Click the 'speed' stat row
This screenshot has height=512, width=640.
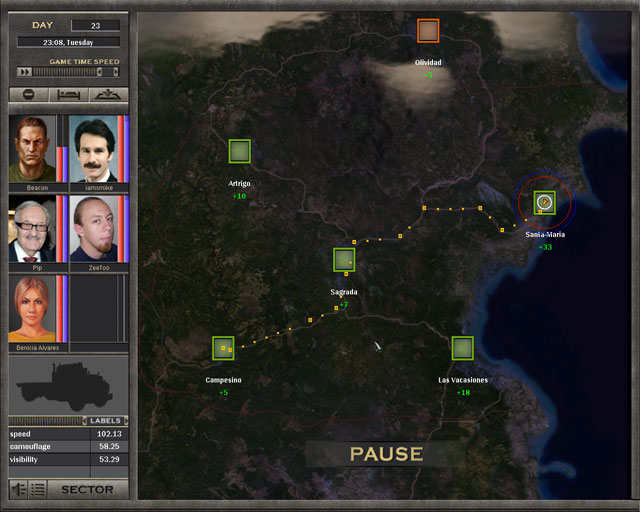(68, 434)
